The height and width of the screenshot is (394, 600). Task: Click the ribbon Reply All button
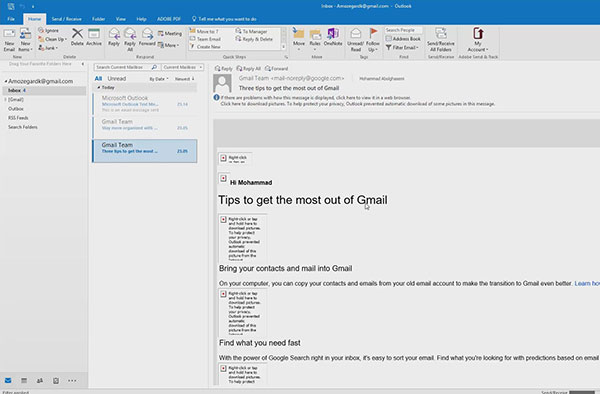tap(130, 40)
